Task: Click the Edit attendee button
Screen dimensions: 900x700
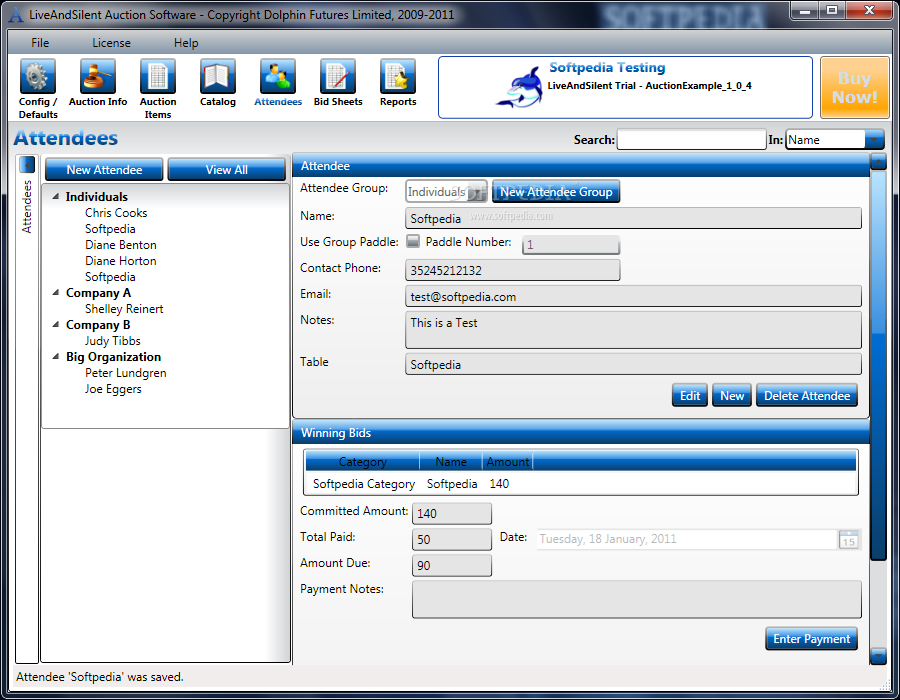Action: click(x=689, y=396)
